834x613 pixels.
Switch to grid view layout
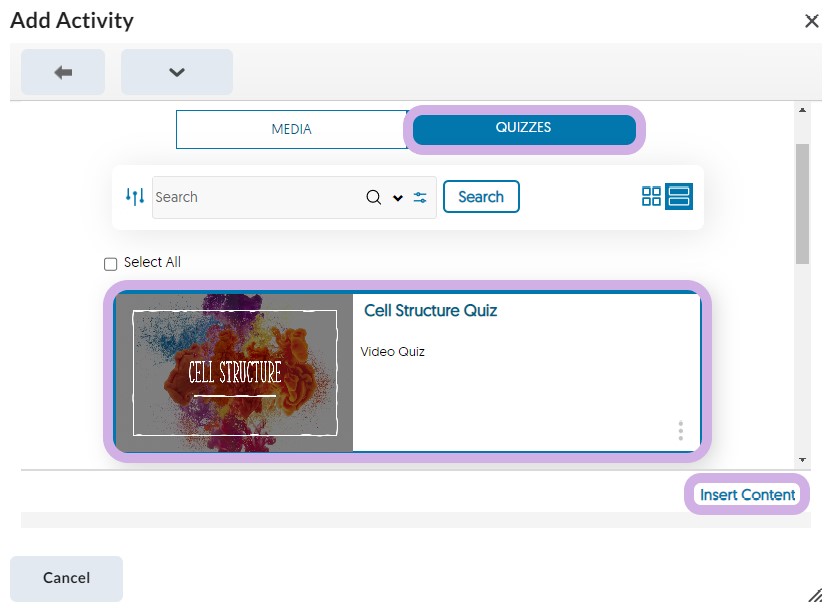(651, 196)
